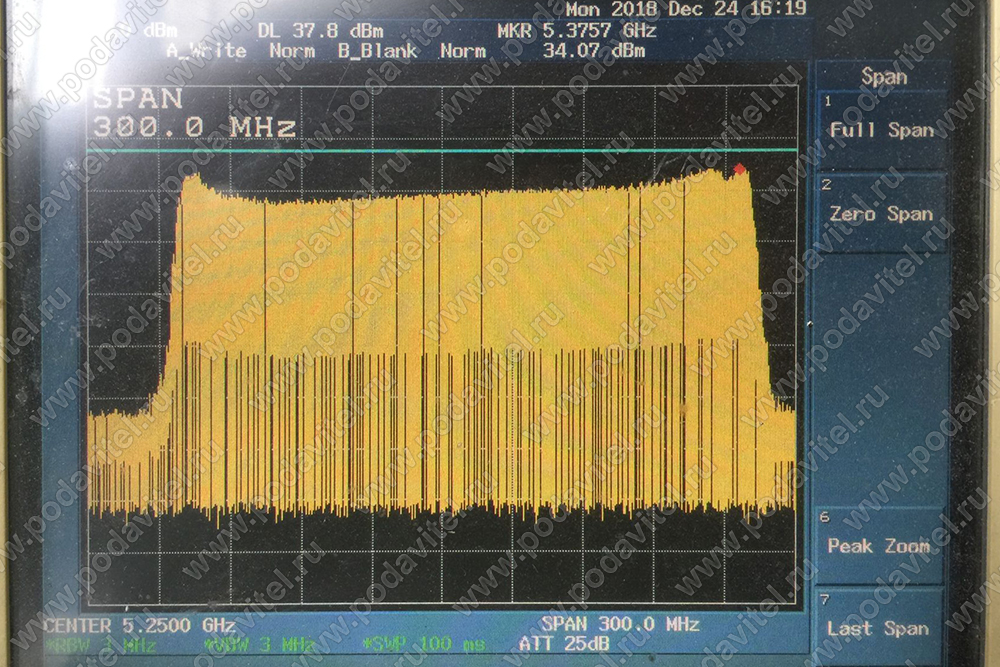Click the date and time display
This screenshot has height=667, width=1000.
coord(686,9)
